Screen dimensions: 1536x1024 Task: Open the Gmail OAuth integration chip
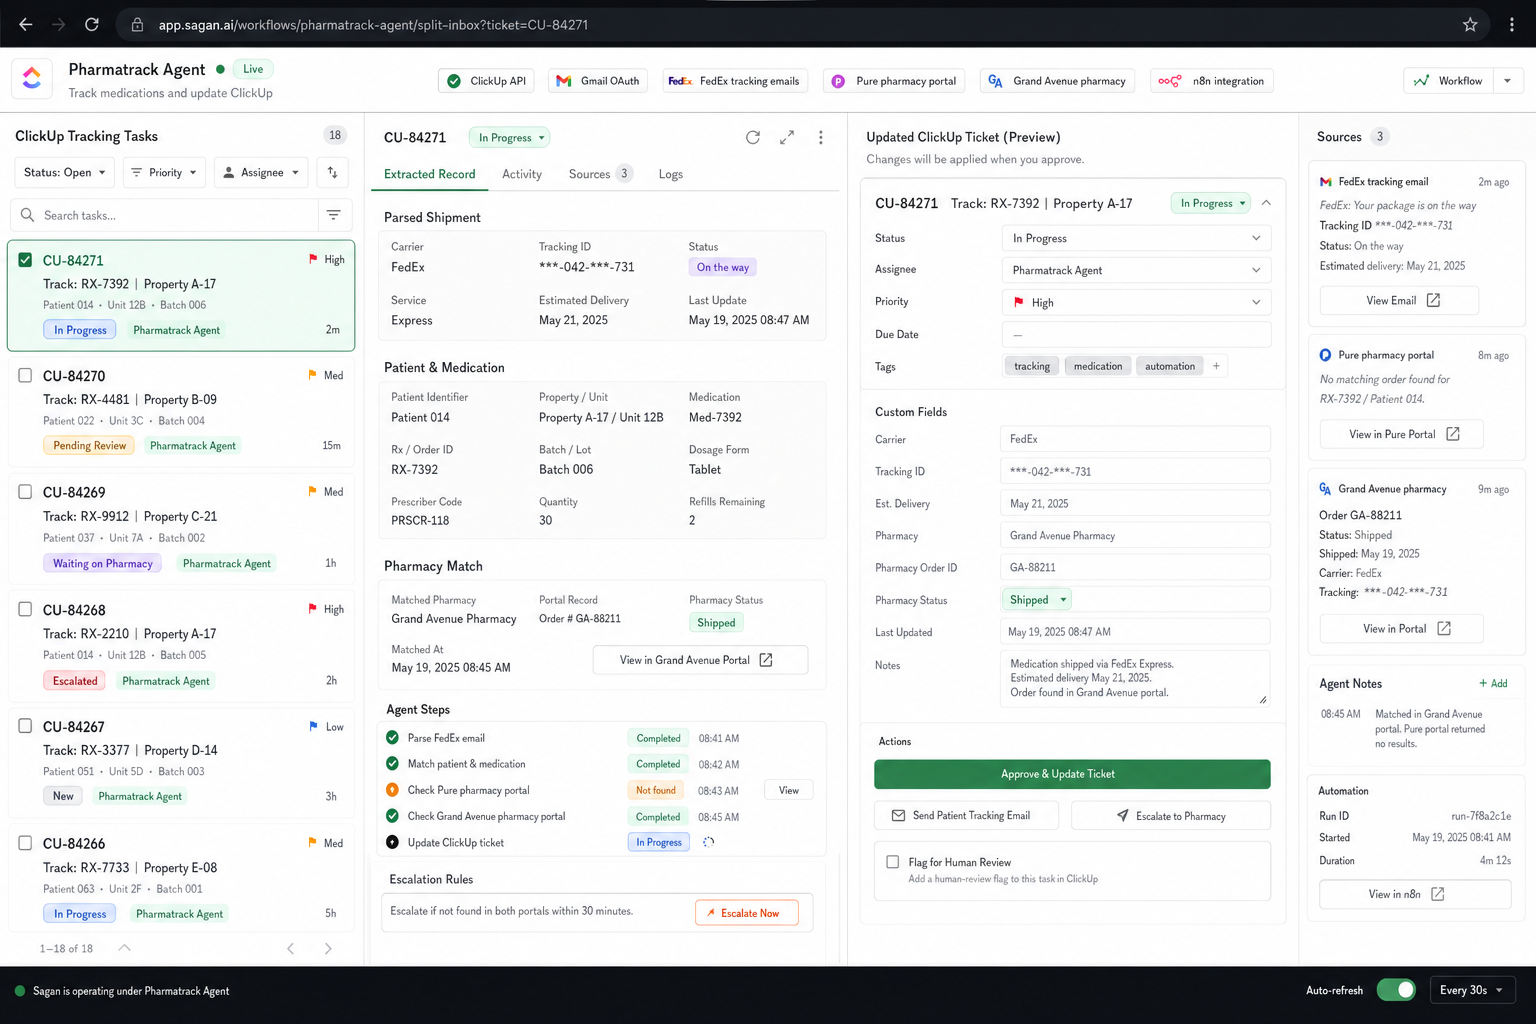(598, 81)
